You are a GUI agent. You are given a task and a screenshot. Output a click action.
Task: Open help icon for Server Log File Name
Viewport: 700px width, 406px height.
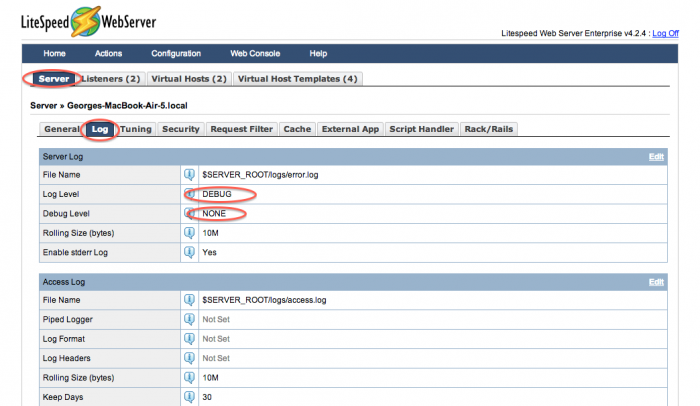(189, 175)
